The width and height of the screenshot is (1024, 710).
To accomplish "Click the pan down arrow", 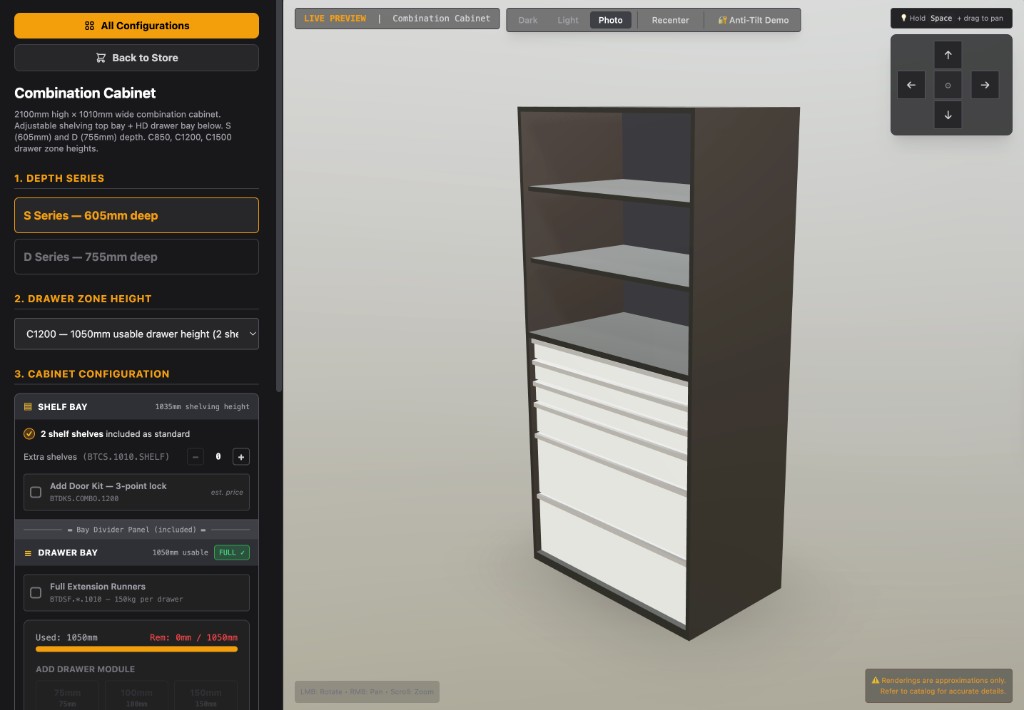I will pos(948,115).
